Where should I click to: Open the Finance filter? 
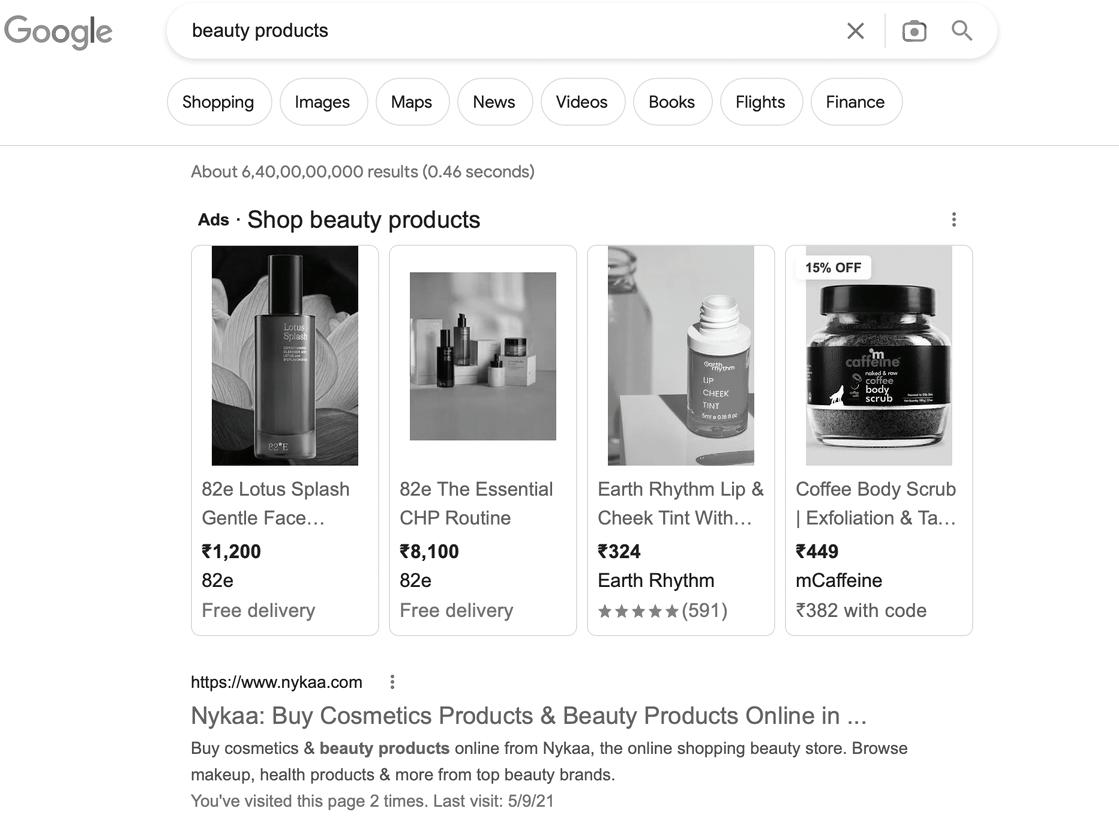(x=855, y=102)
